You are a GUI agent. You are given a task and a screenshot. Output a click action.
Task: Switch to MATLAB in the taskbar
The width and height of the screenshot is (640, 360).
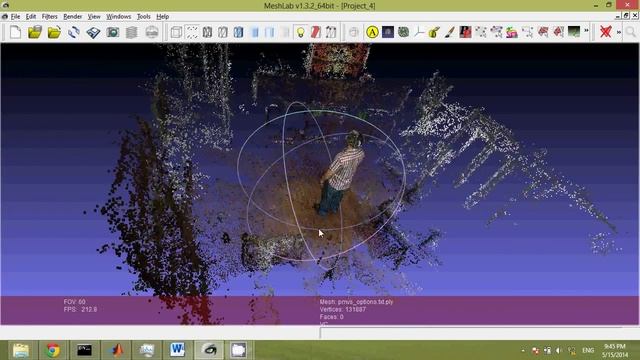coord(117,350)
